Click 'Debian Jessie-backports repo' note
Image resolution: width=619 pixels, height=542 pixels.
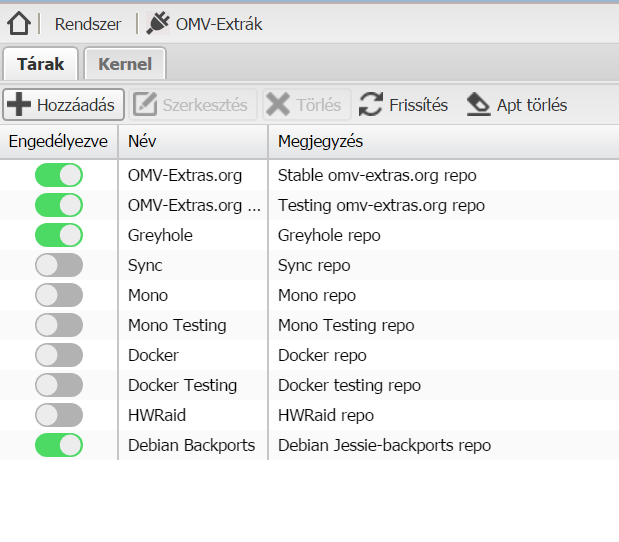(385, 446)
